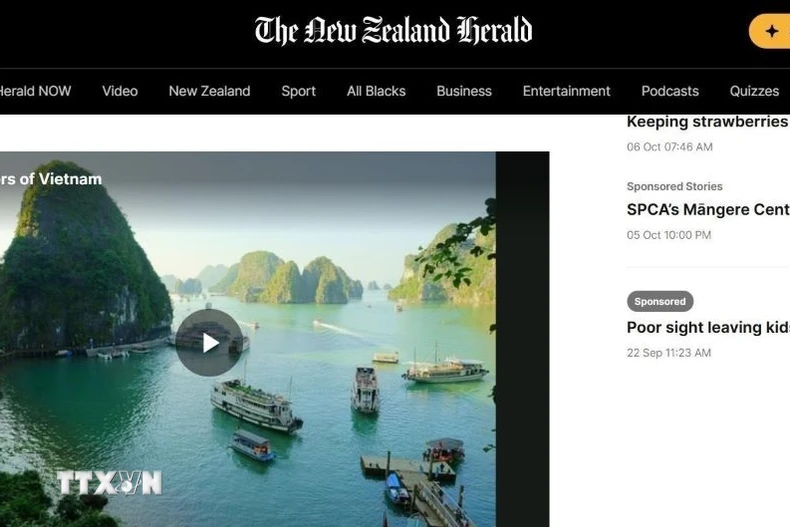Open the Quizzes section

coord(754,91)
